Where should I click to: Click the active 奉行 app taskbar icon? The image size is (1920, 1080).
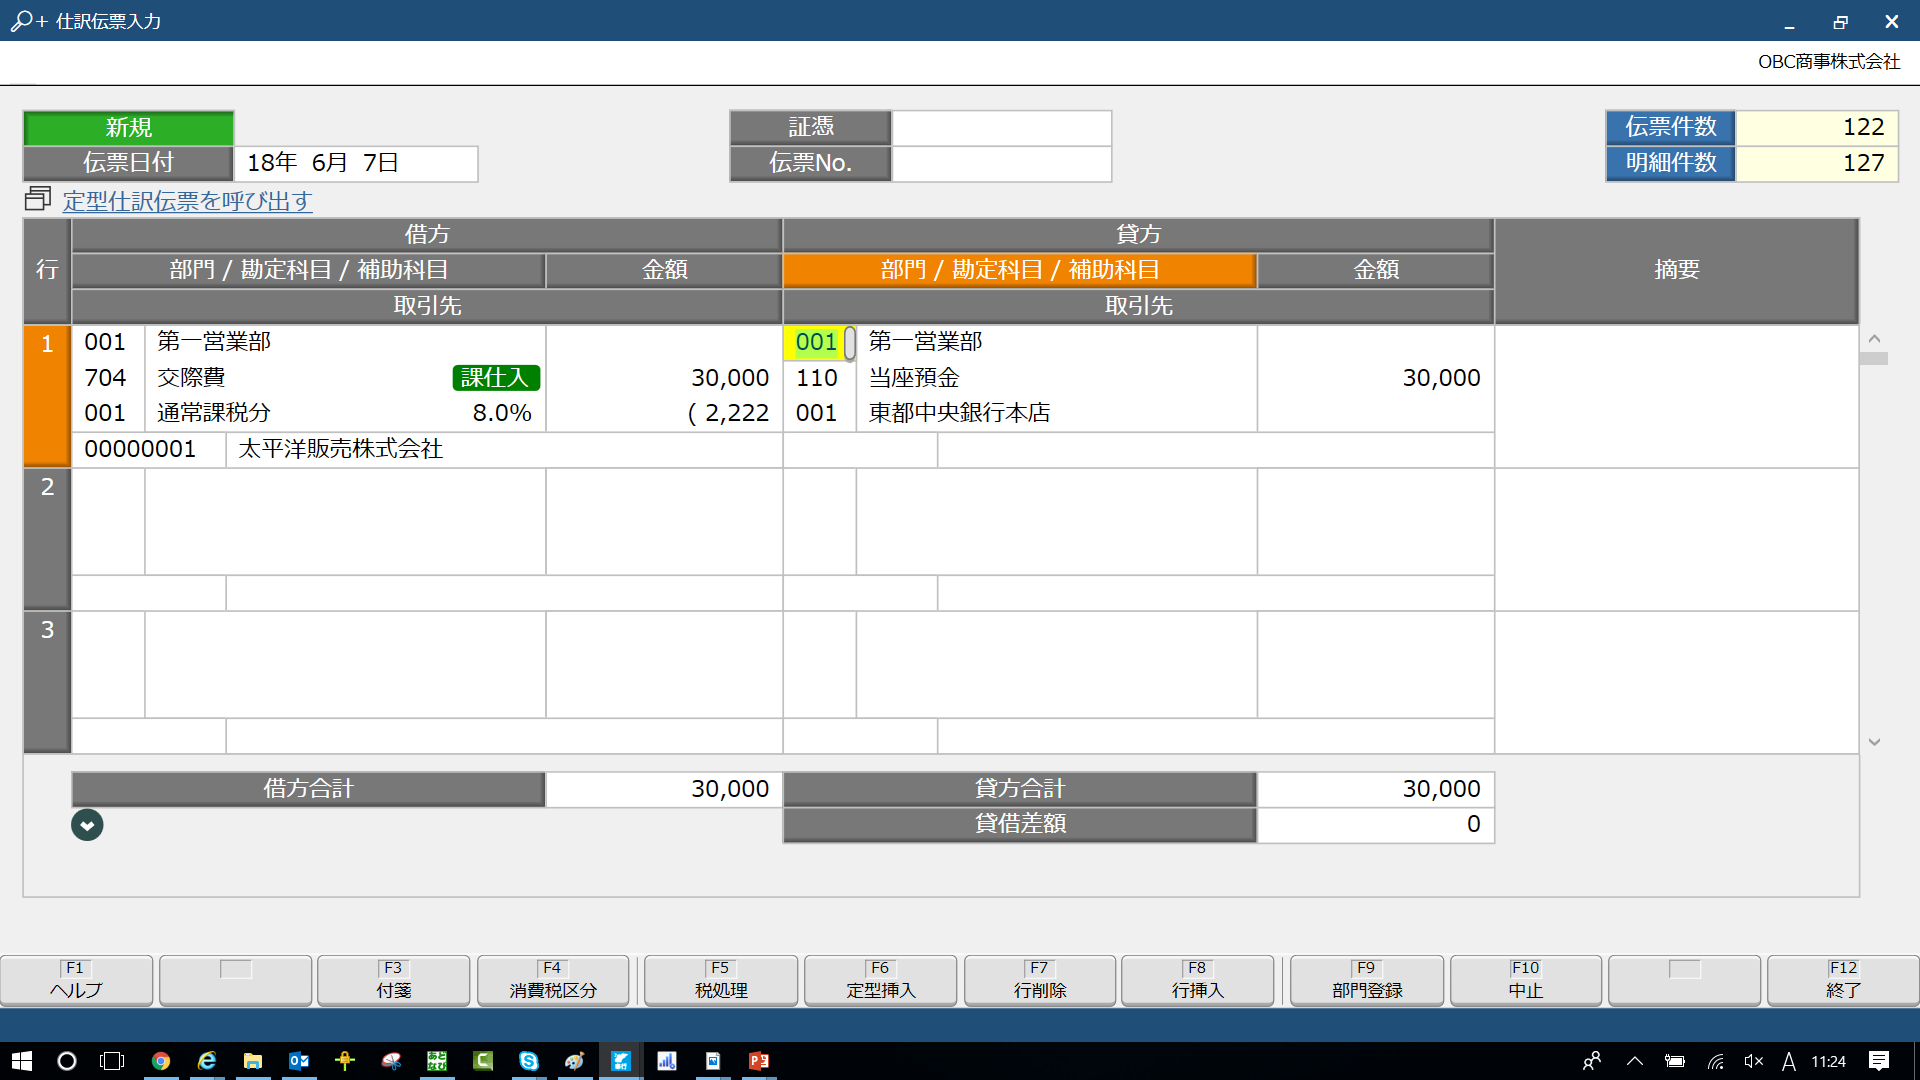pyautogui.click(x=621, y=1061)
